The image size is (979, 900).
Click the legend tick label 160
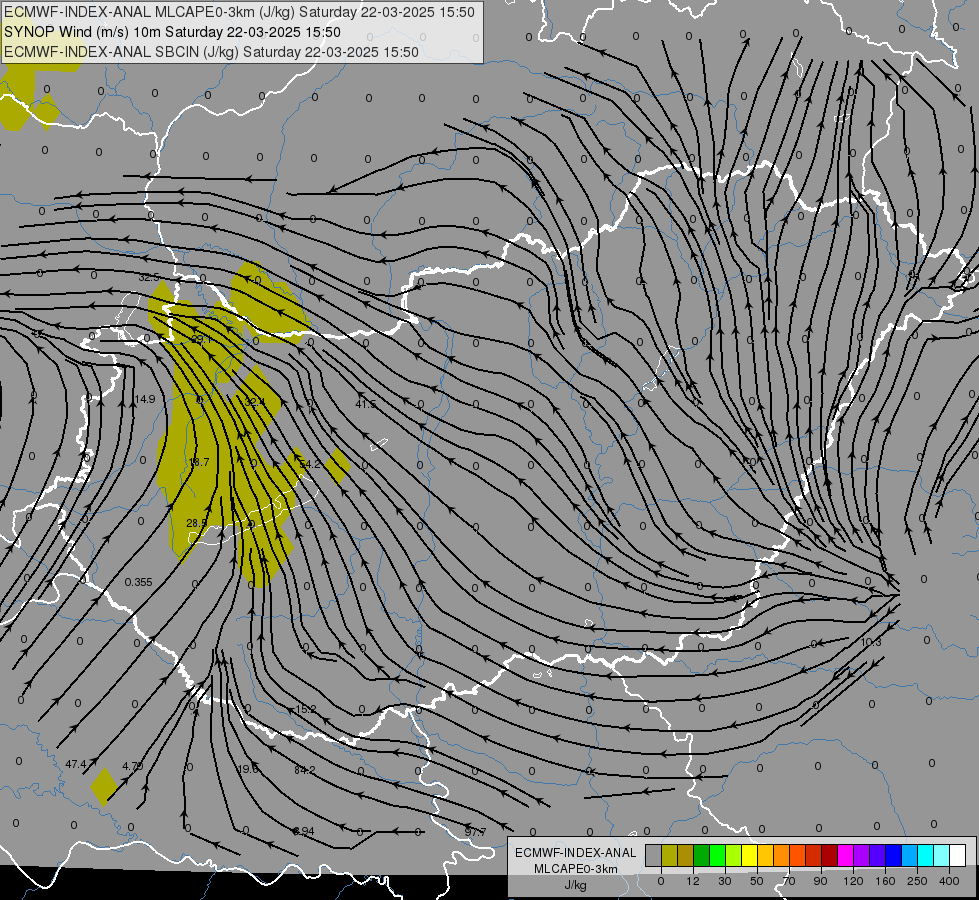[885, 881]
